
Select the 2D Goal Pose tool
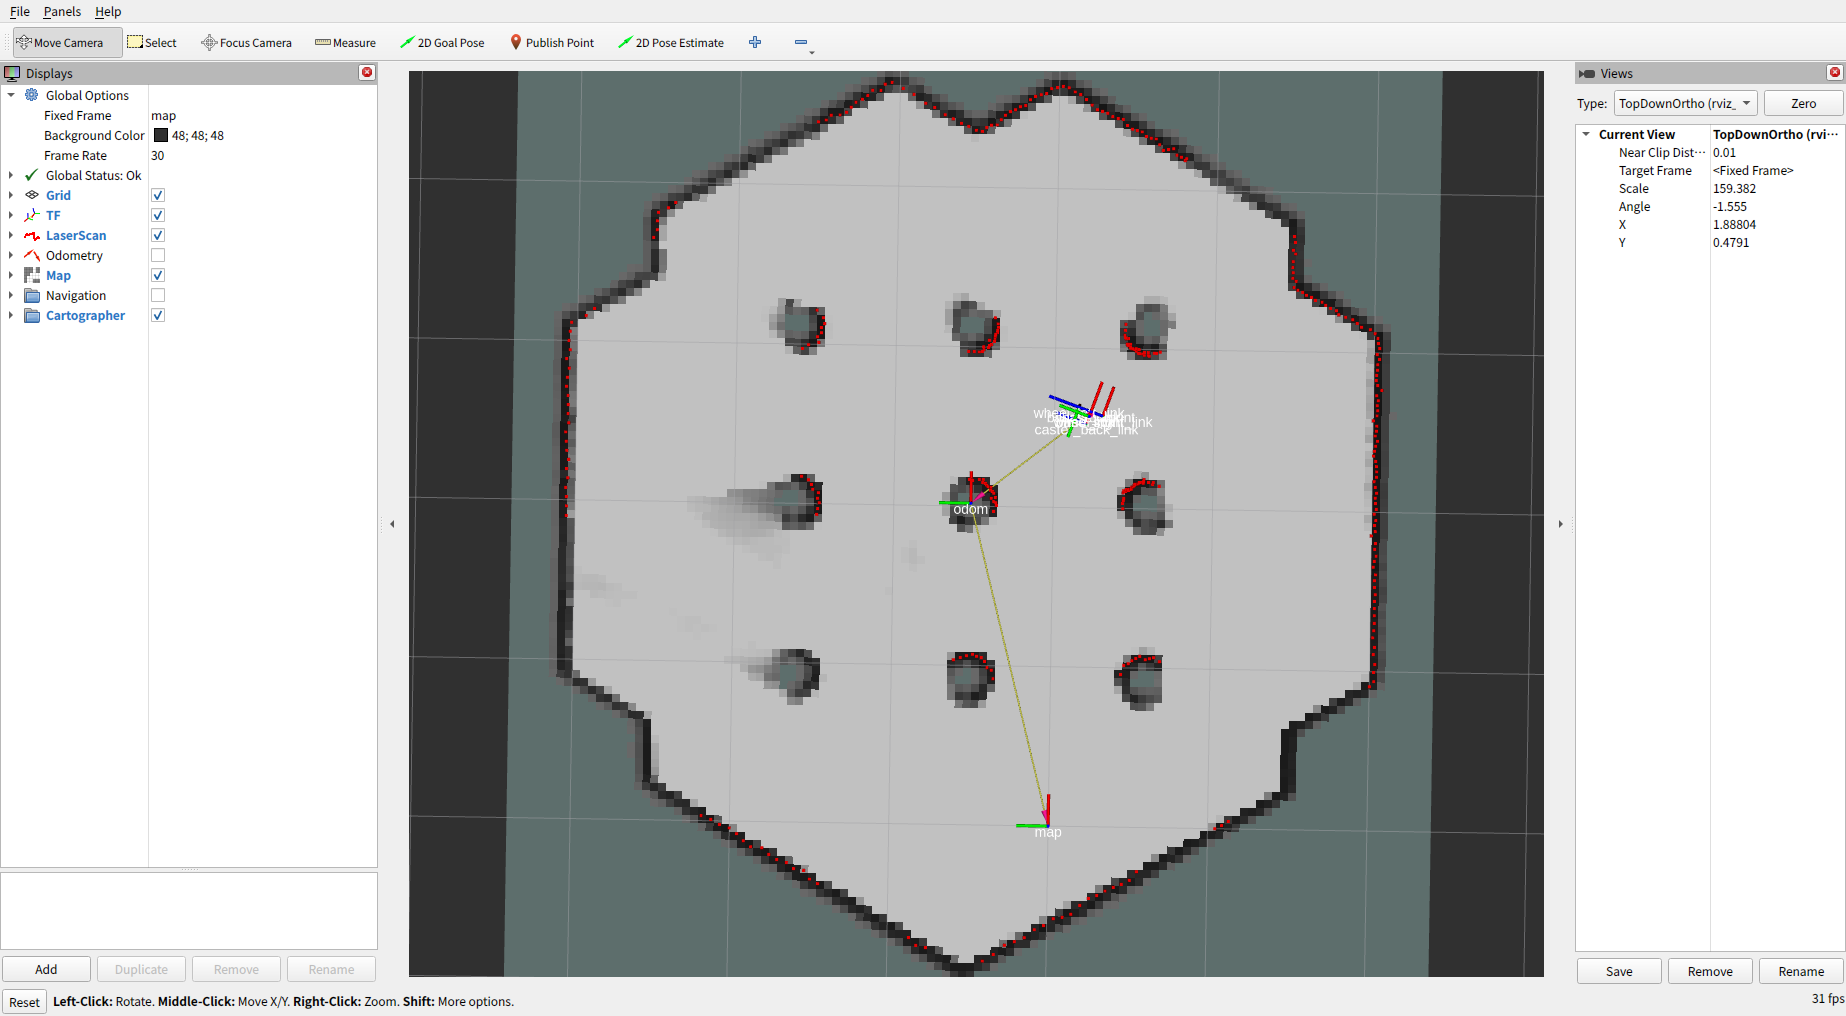pyautogui.click(x=442, y=42)
